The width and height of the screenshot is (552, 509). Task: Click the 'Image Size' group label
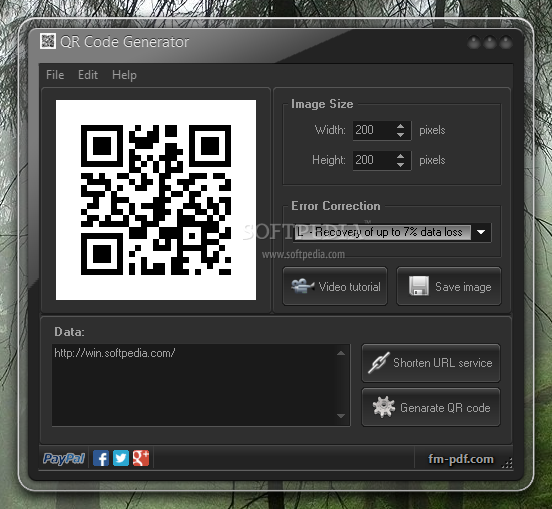(x=322, y=104)
